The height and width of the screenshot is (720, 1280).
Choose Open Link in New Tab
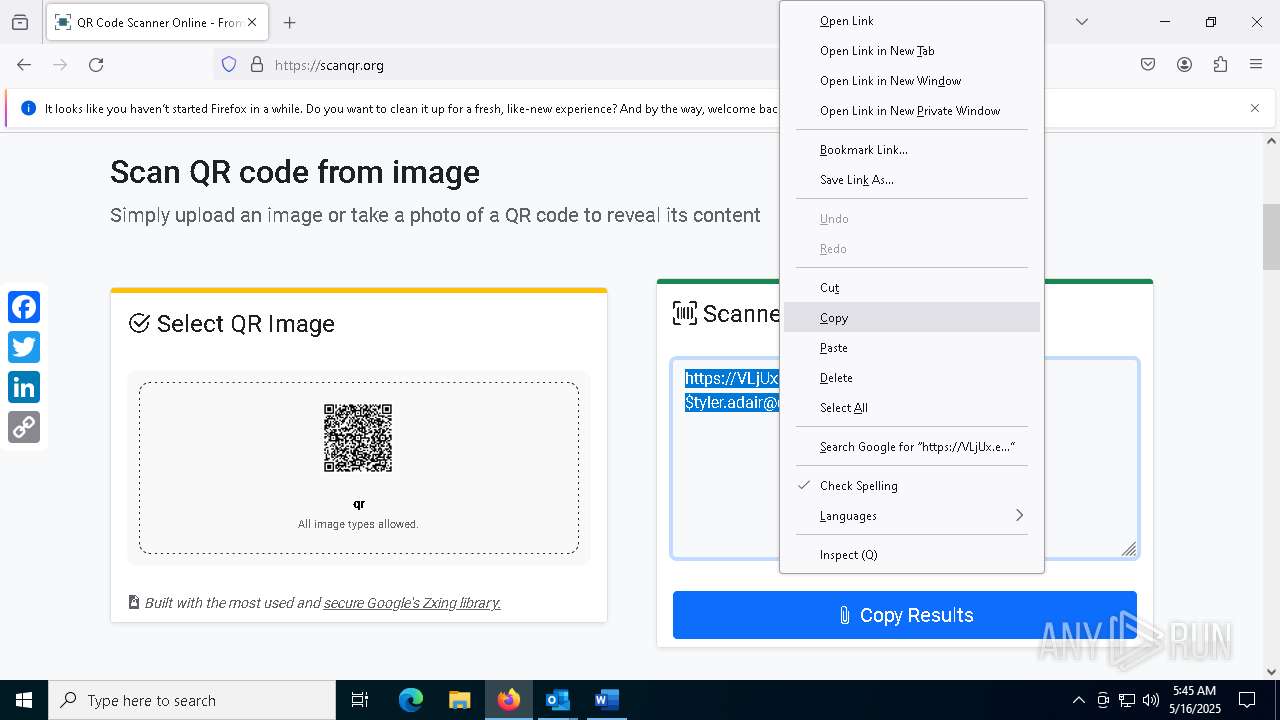(x=912, y=51)
